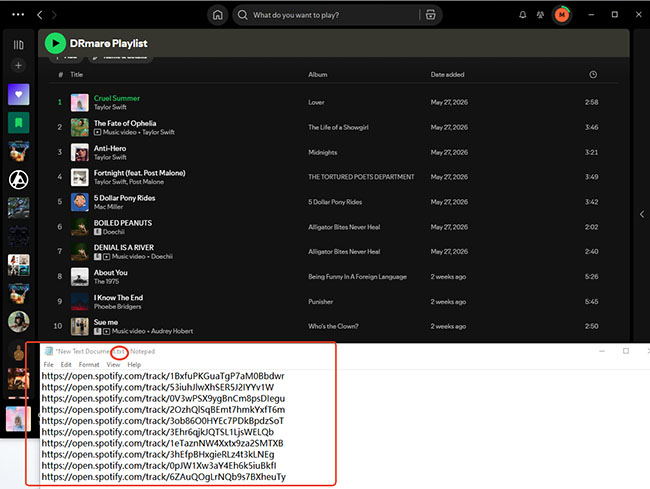The image size is (650, 489).
Task: Open Being Funny In A Foreign Language album
Action: [x=357, y=277]
